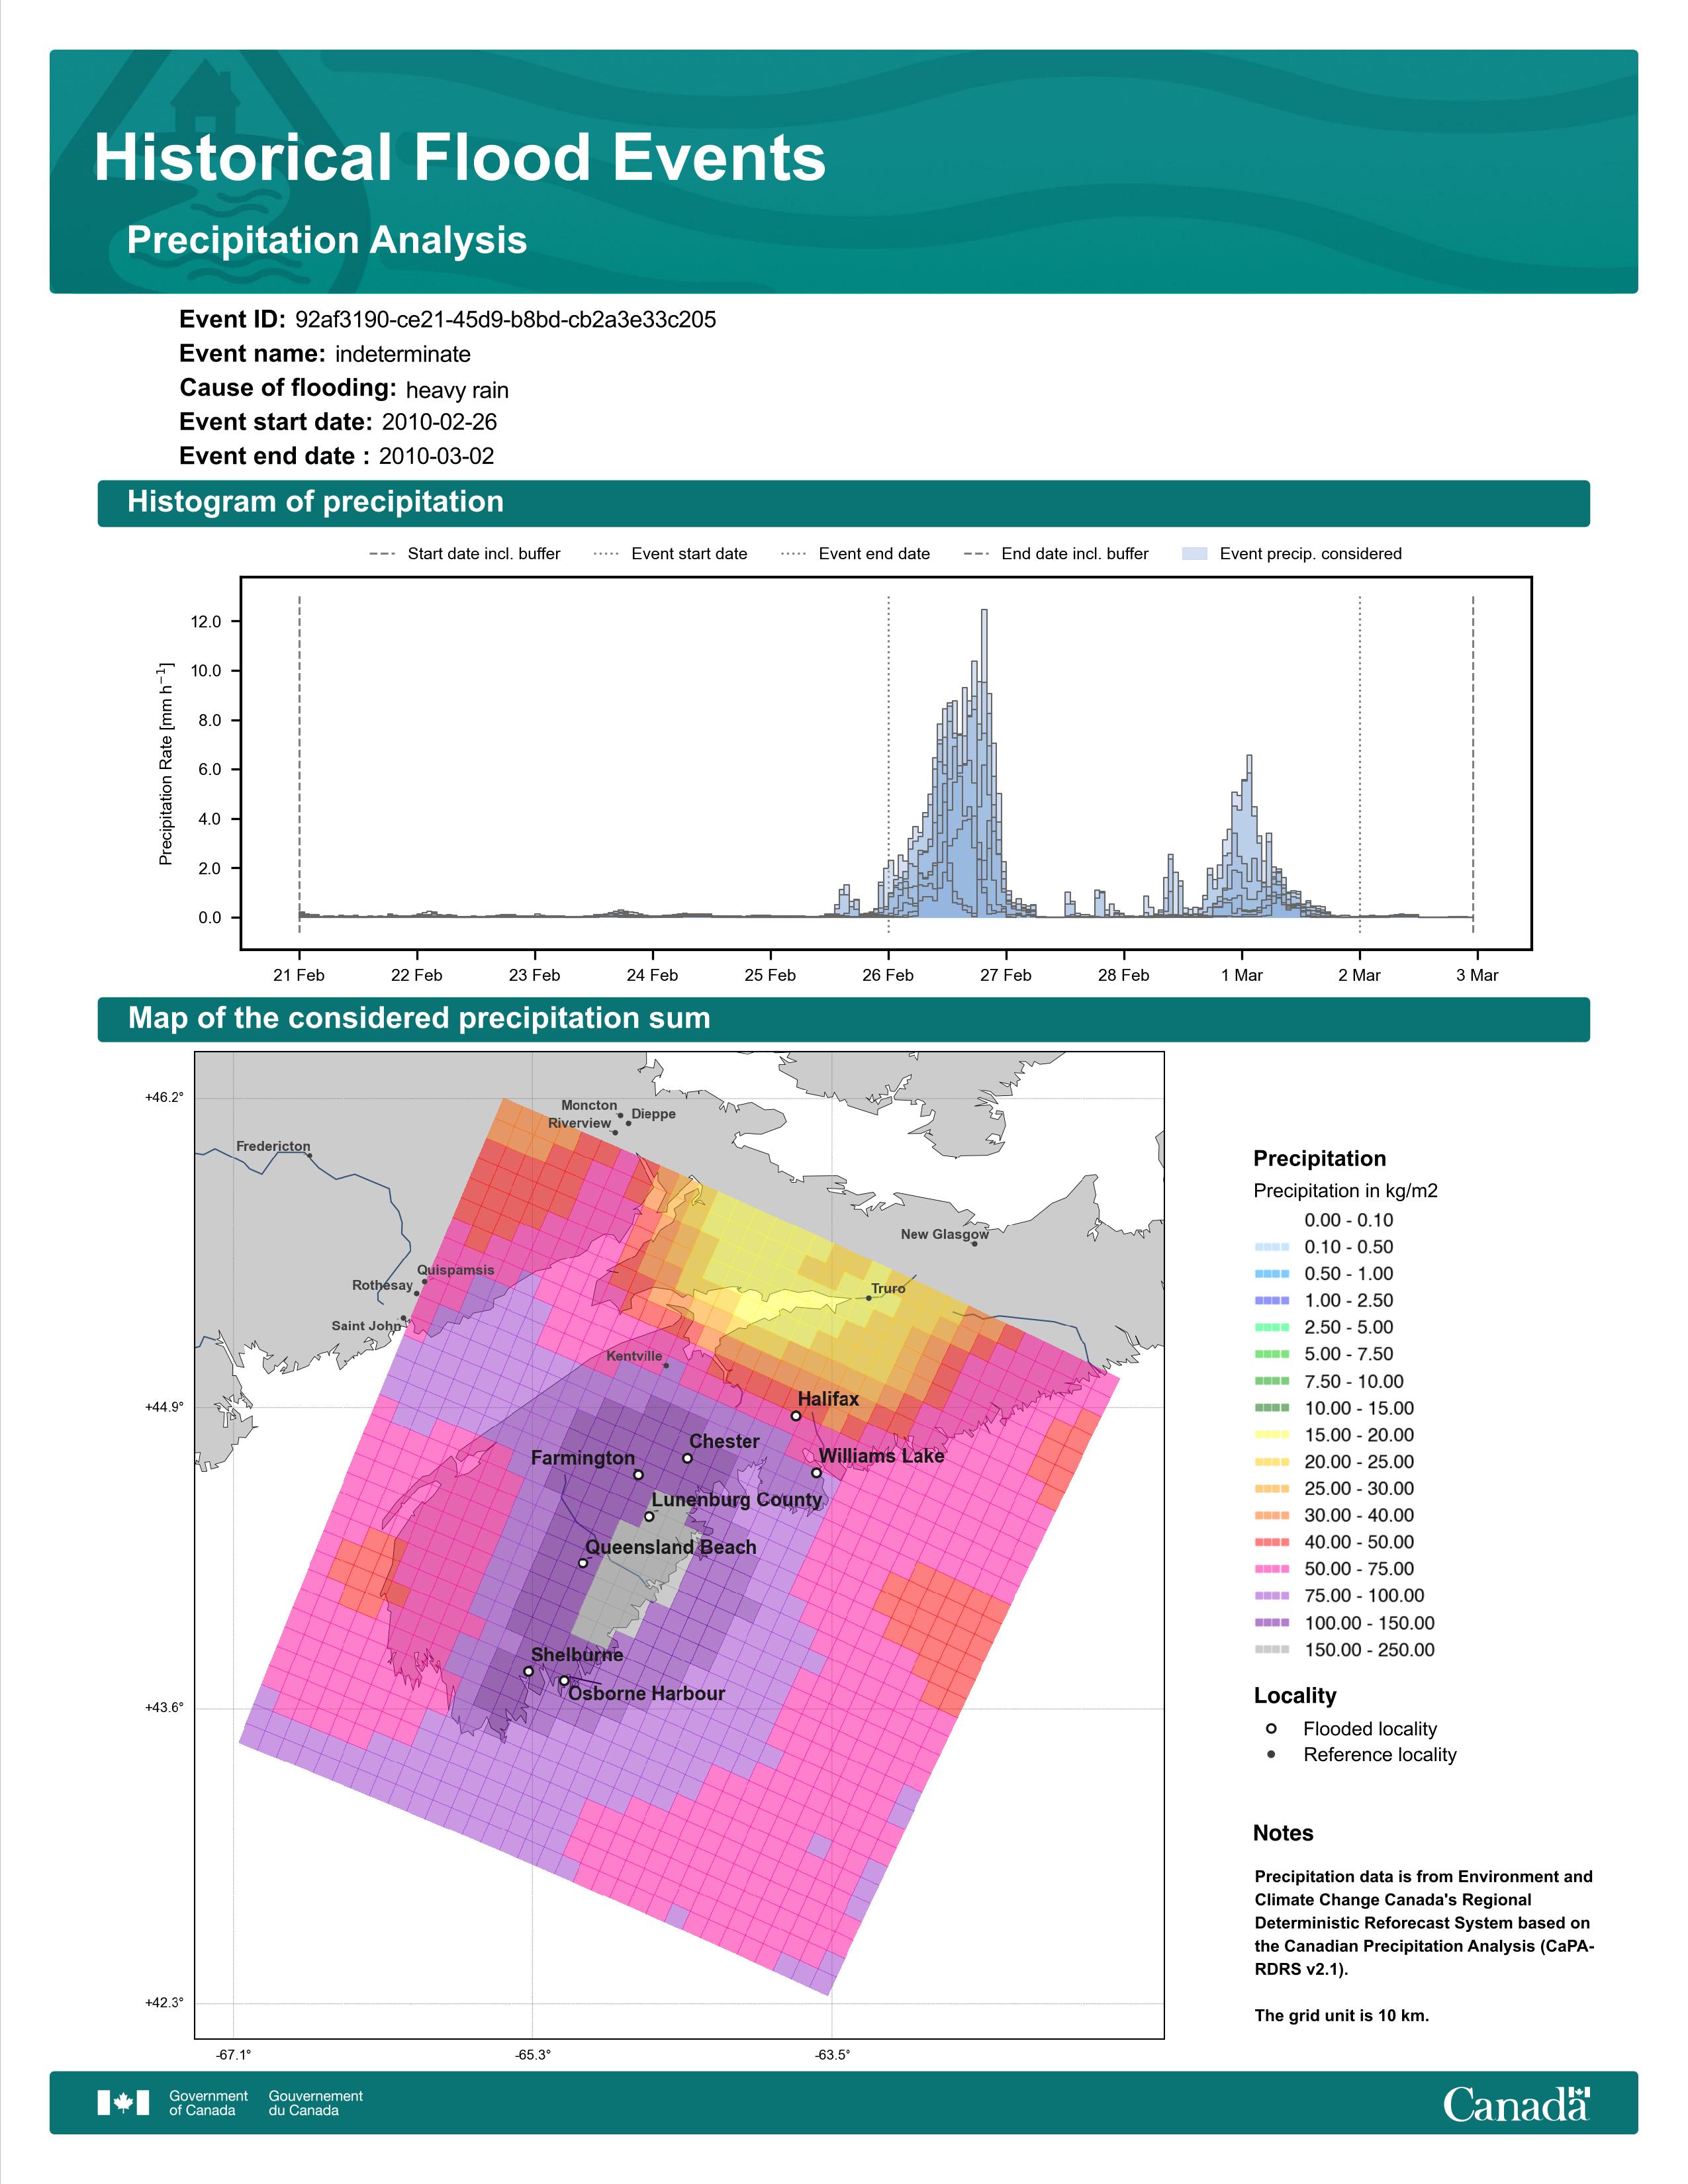Select the Halifax flooded locality marker

[796, 1415]
